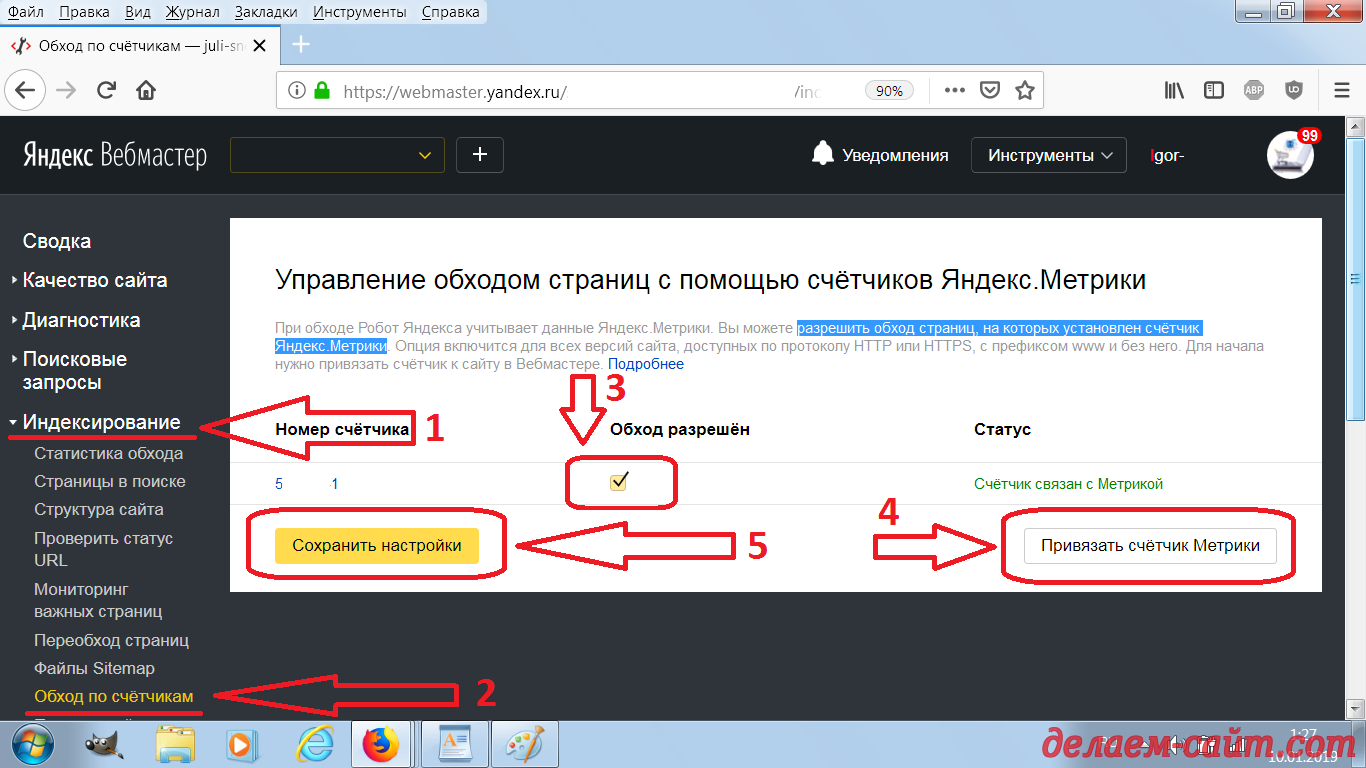Open the Firefox hamburger menu
Image resolution: width=1366 pixels, height=768 pixels.
click(1342, 90)
